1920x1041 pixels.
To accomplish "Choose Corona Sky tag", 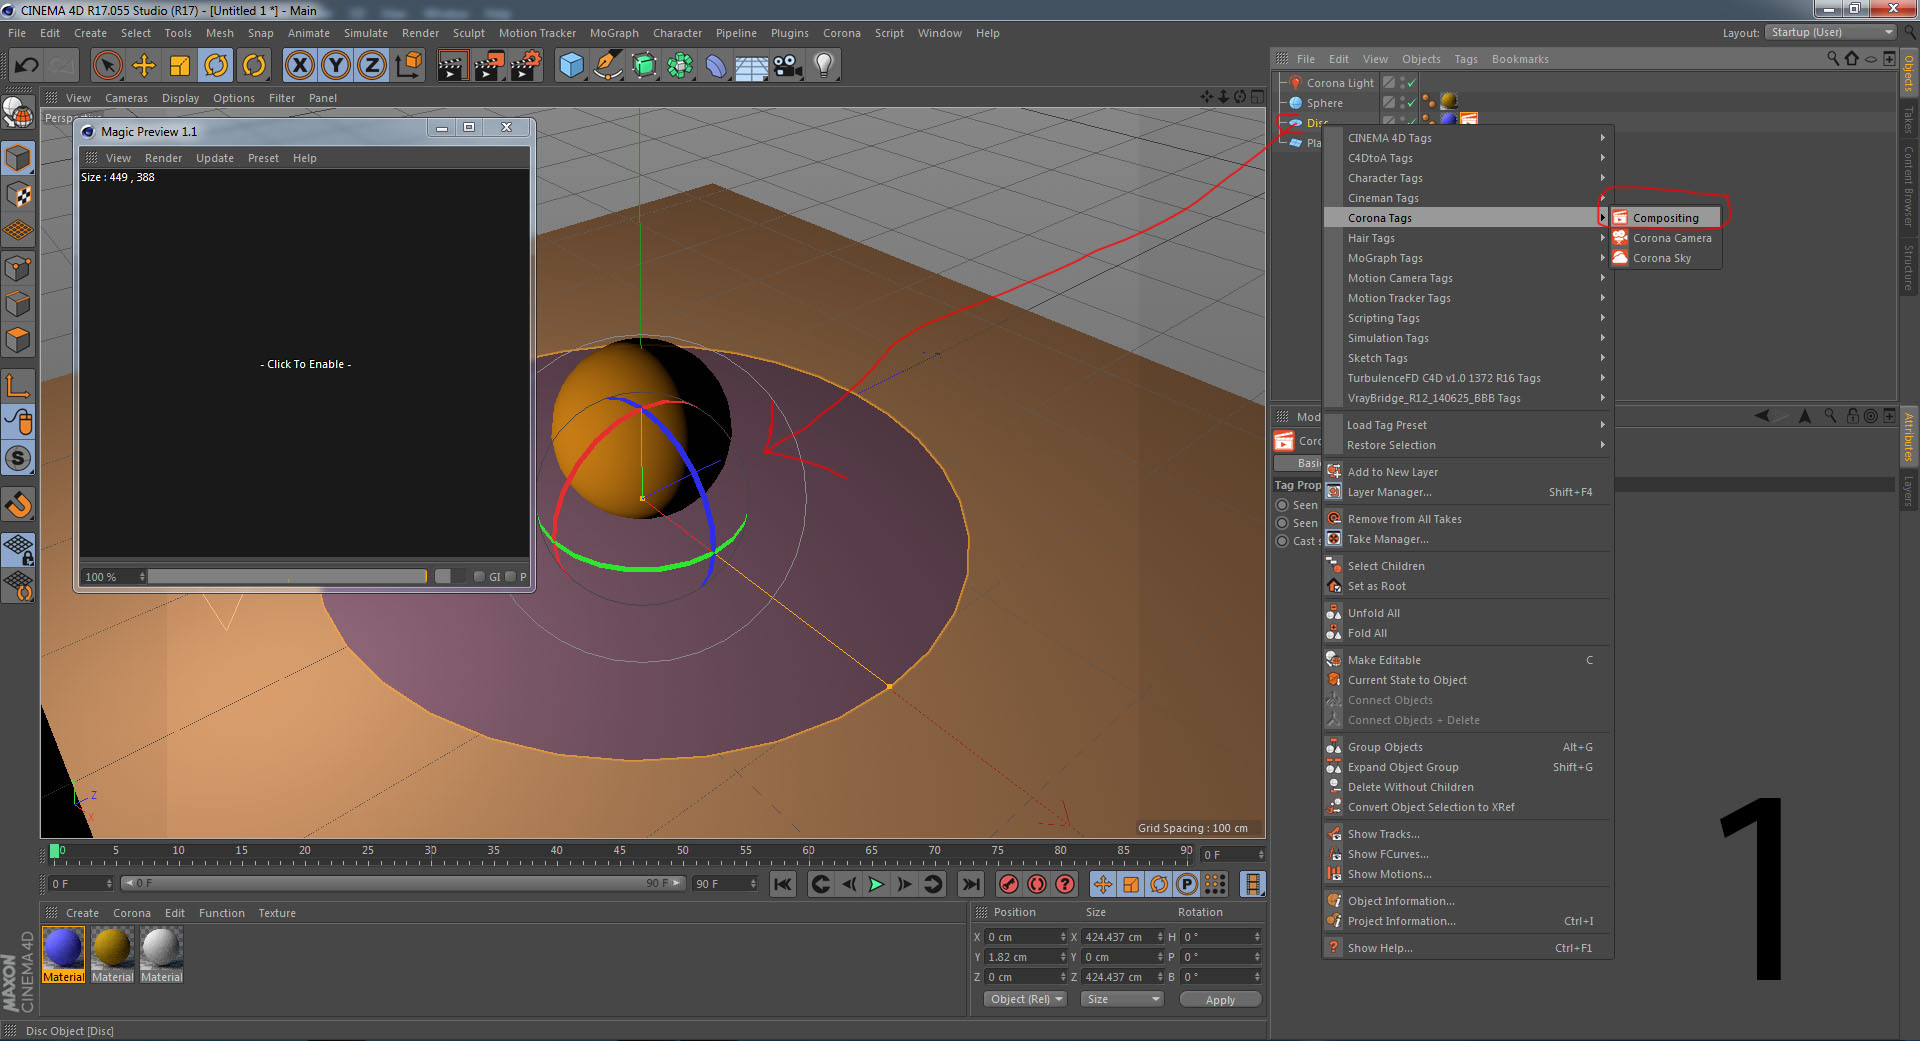I will (x=1666, y=258).
